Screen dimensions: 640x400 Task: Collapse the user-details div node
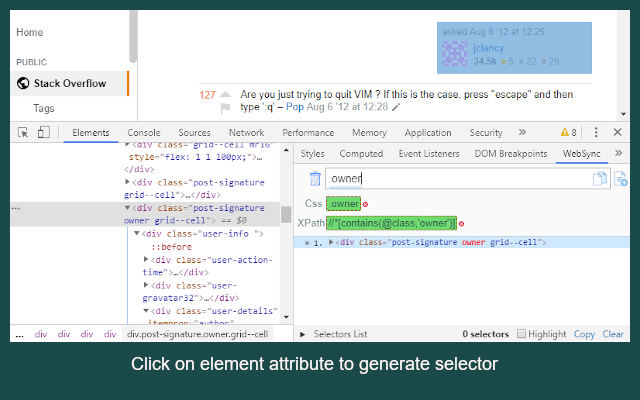click(146, 311)
